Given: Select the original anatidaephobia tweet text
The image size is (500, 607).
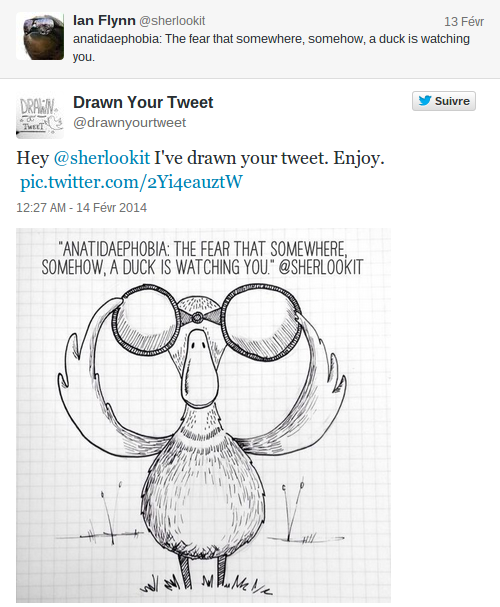Looking at the screenshot, I should pyautogui.click(x=271, y=48).
